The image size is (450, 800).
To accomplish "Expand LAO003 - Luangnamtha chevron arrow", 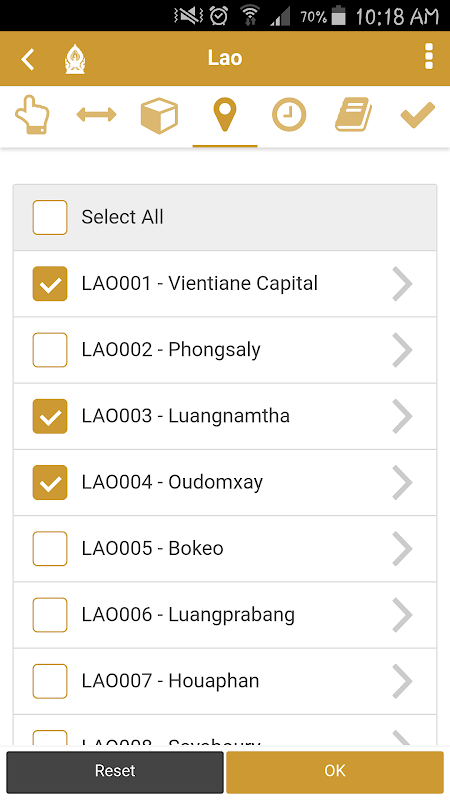I will pos(403,416).
